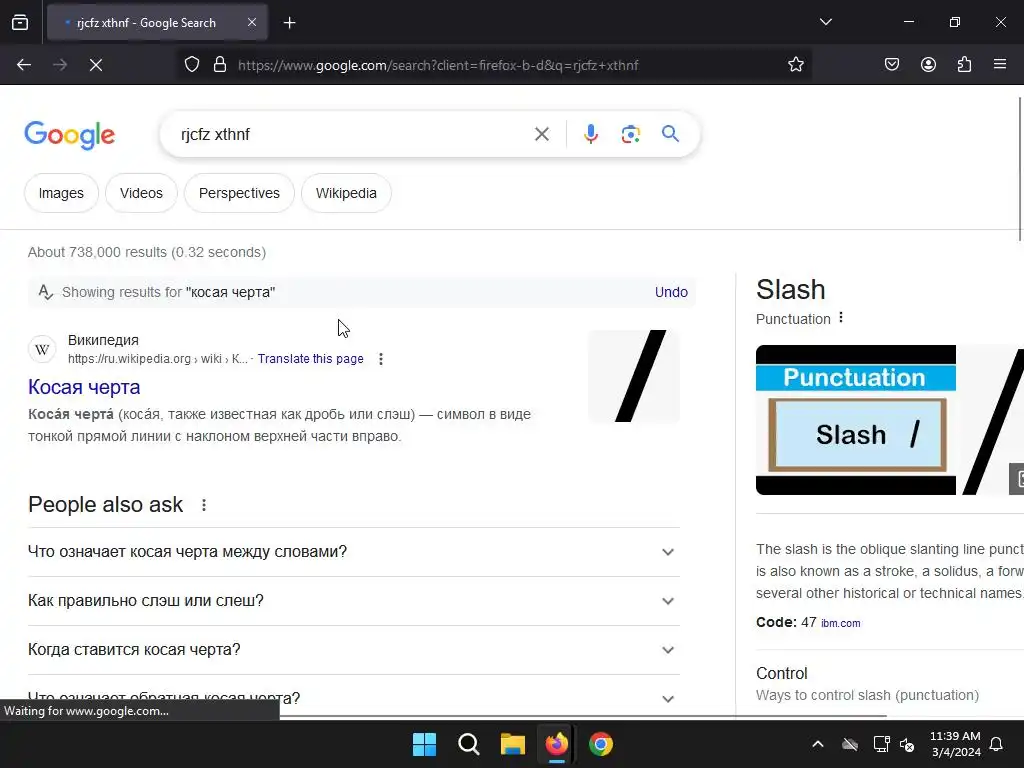The image size is (1024, 768).
Task: Open clock and calendar flyout
Action: (955, 744)
